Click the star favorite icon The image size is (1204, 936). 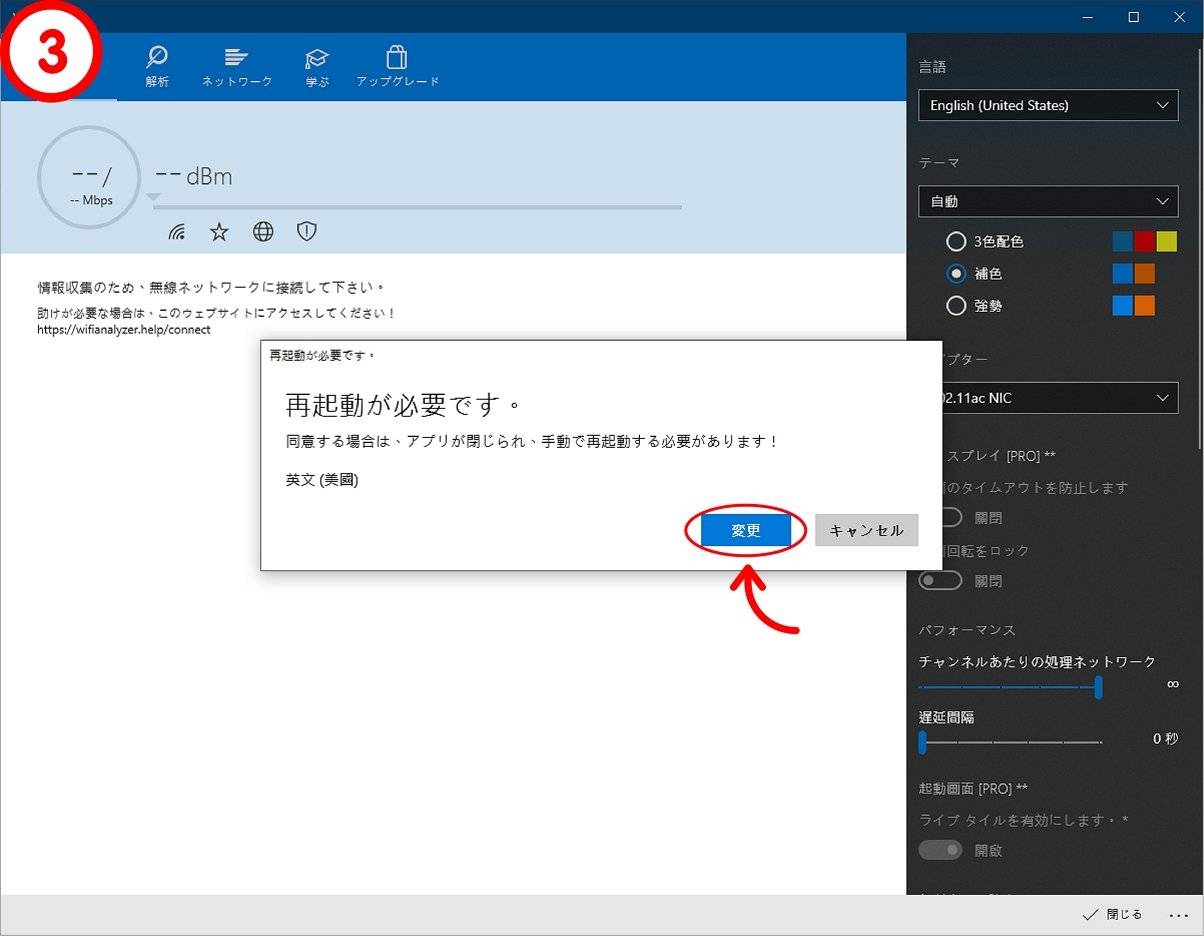(219, 232)
